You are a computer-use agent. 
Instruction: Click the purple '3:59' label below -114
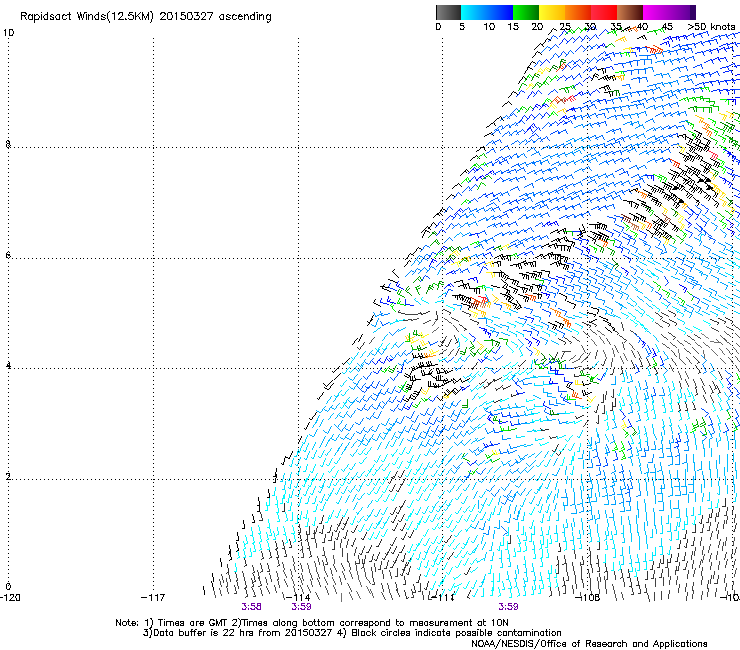click(301, 607)
